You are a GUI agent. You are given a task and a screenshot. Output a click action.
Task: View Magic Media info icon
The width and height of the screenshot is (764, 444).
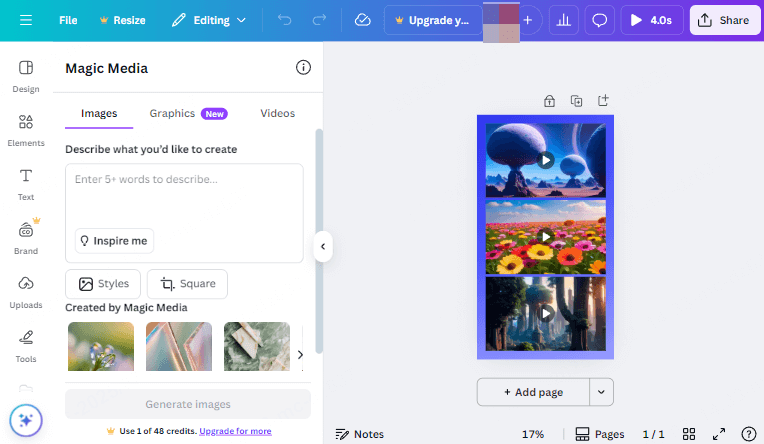click(x=303, y=68)
